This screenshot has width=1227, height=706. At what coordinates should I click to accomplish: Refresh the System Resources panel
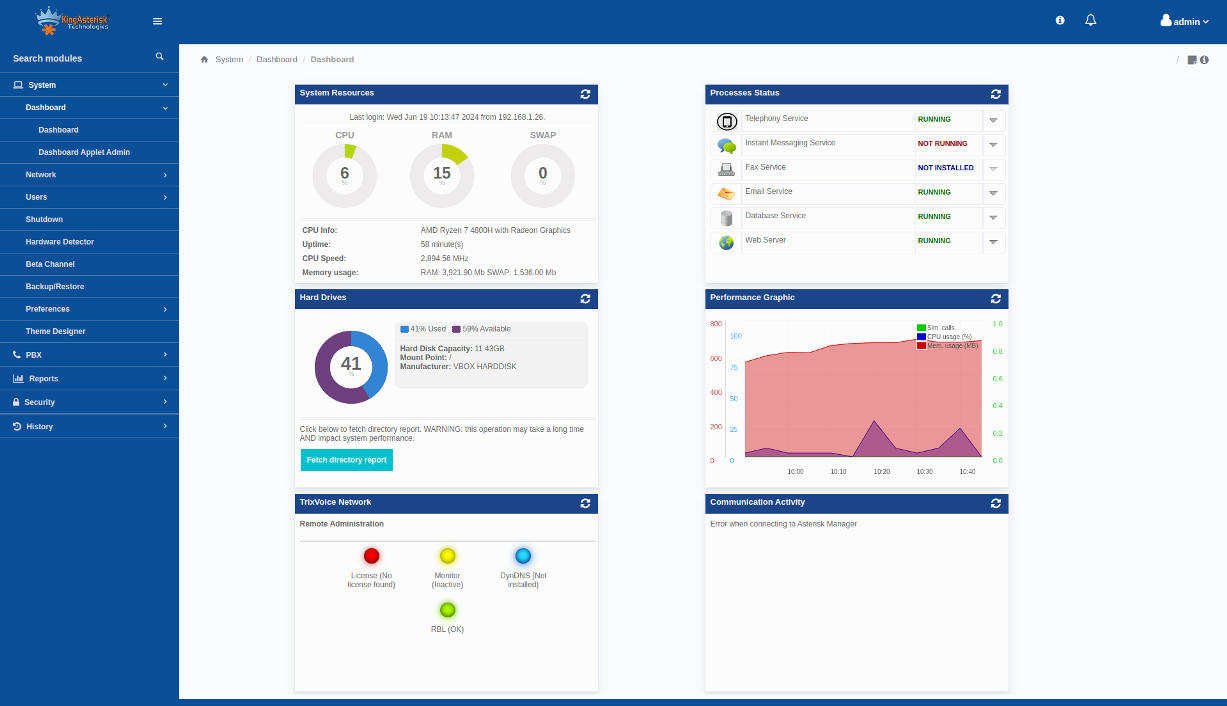coord(585,94)
